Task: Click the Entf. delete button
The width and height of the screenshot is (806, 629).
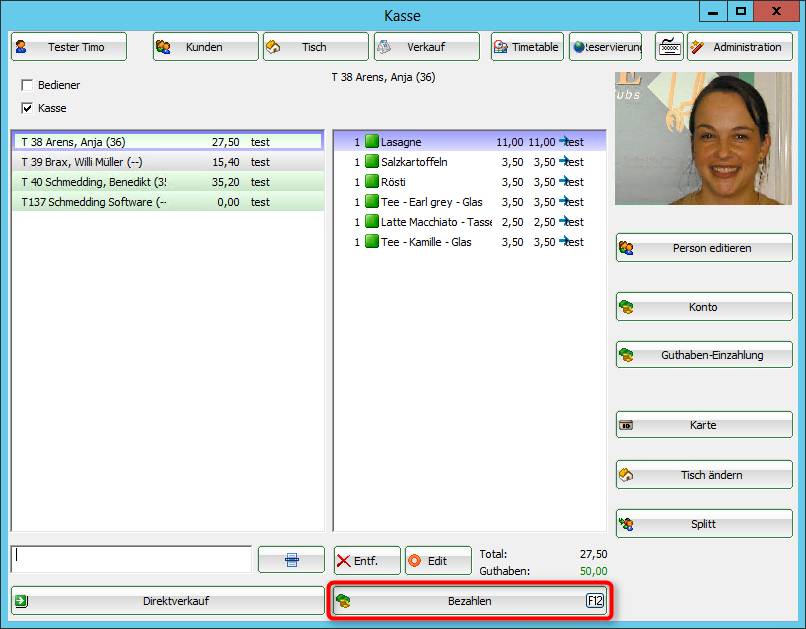Action: click(367, 561)
